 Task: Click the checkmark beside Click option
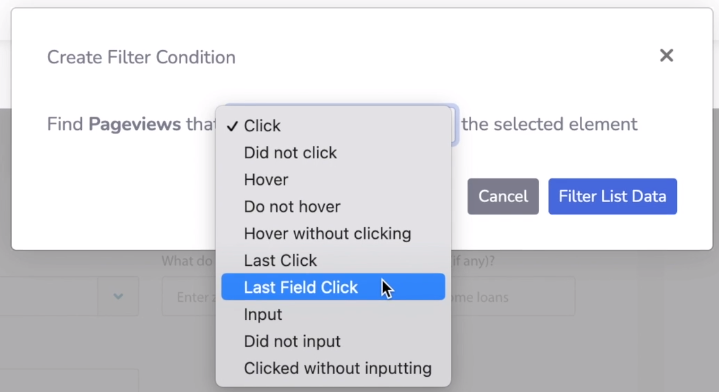[232, 126]
